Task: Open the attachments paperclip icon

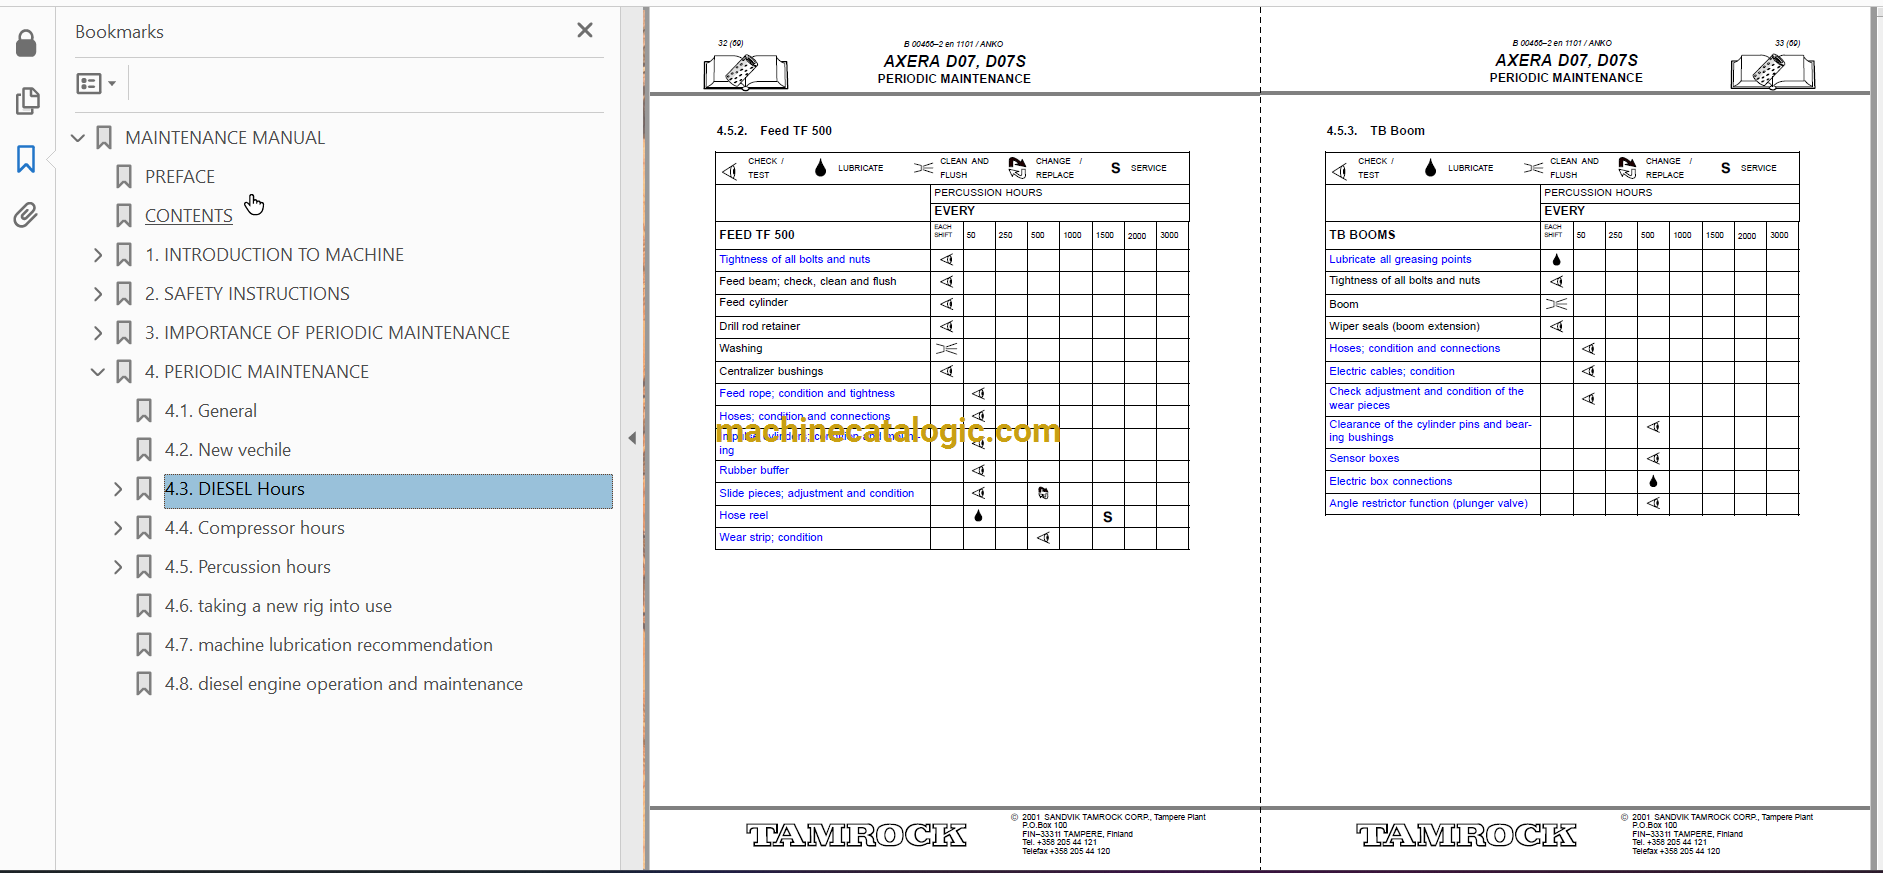Action: pos(26,215)
